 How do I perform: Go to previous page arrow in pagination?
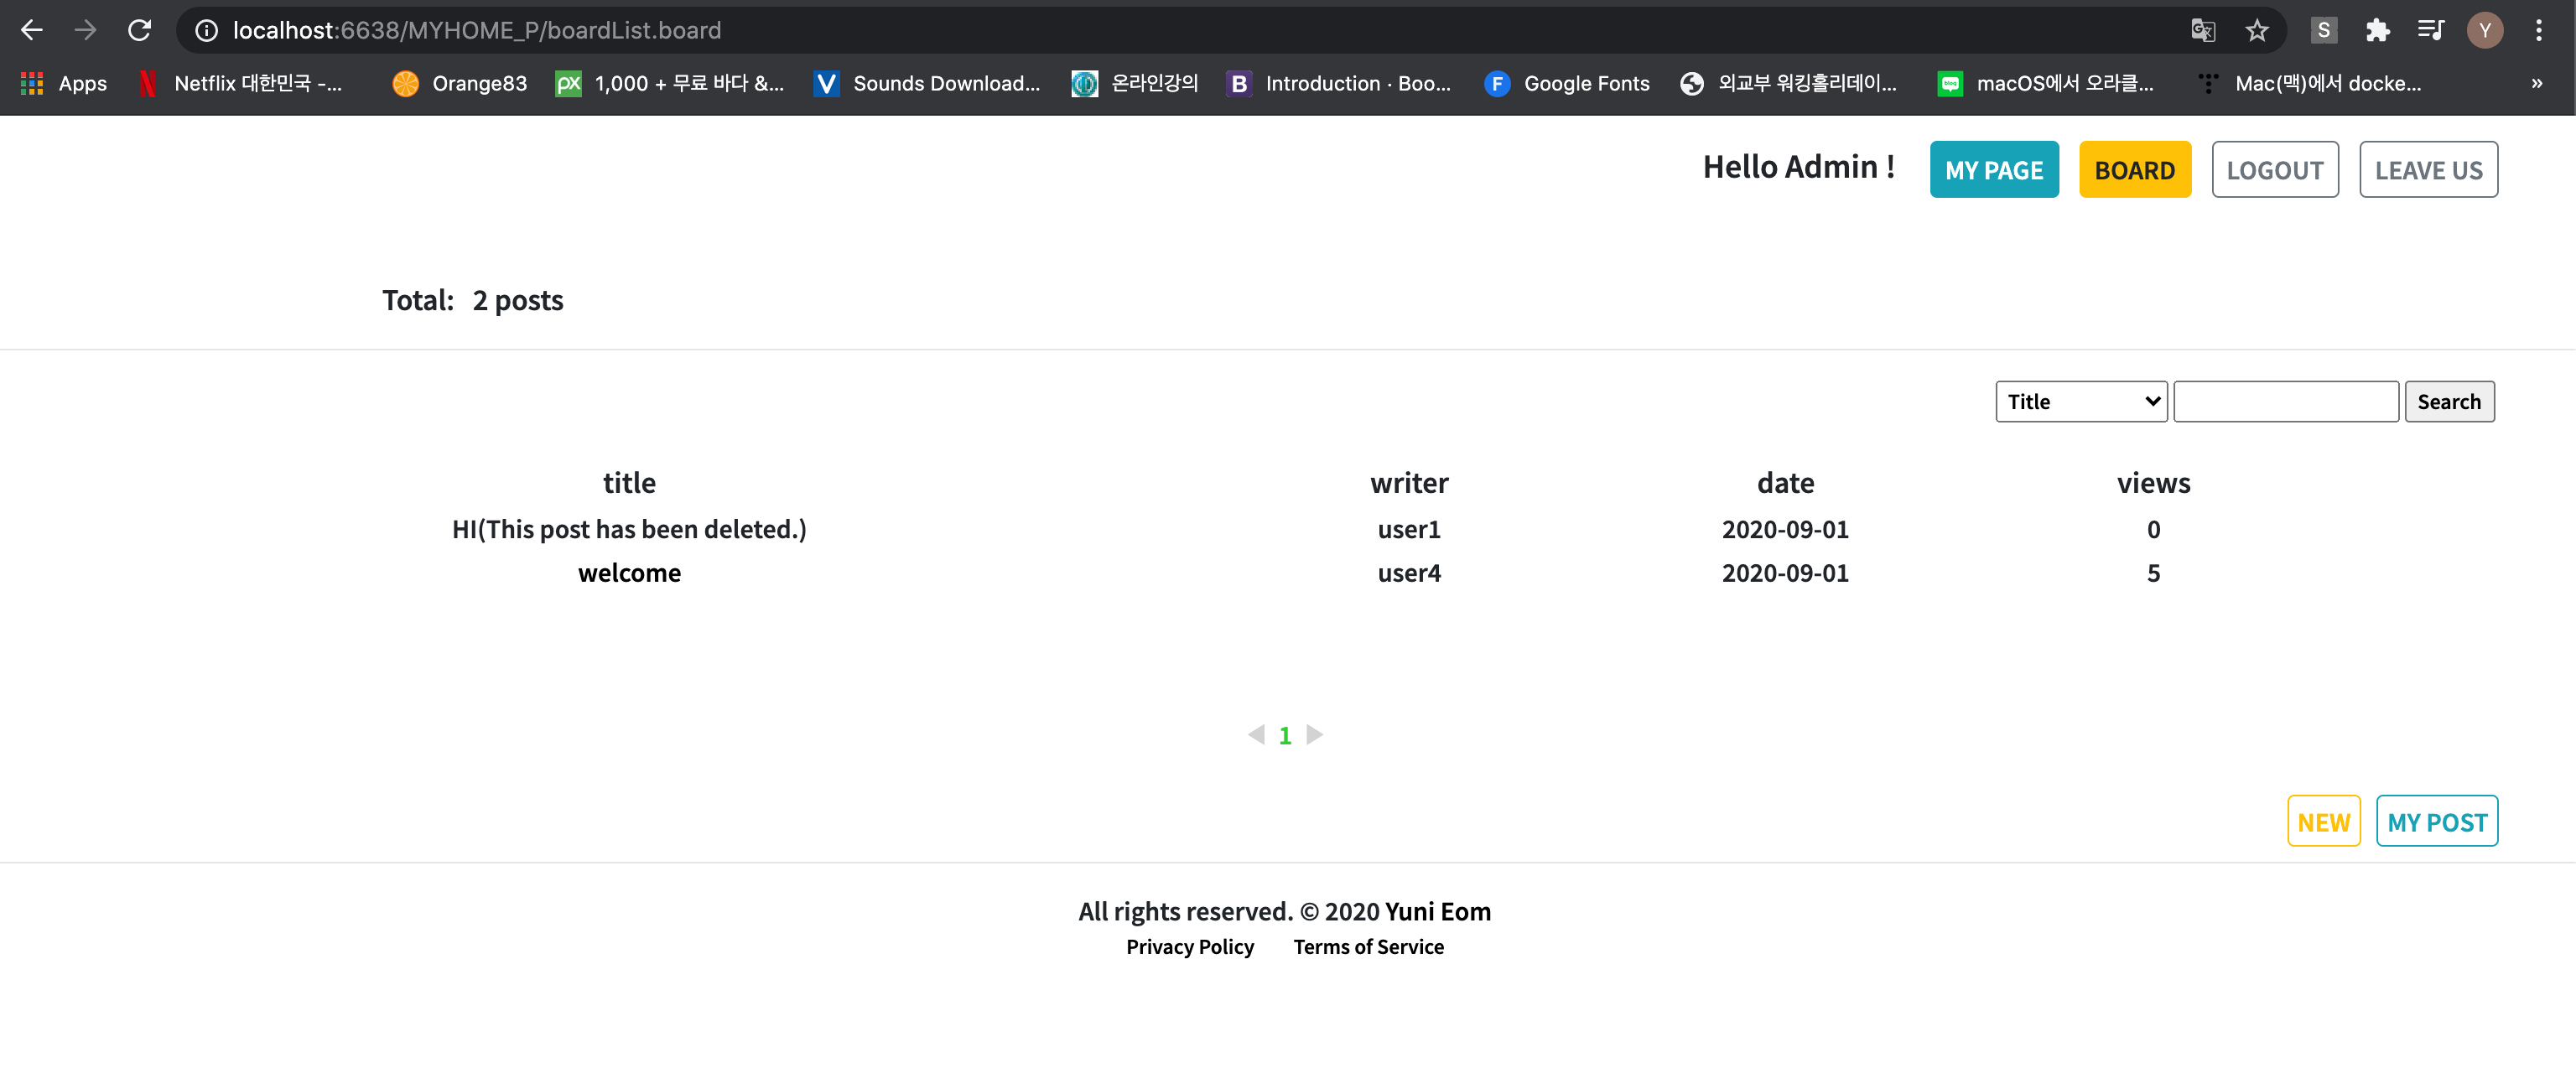(x=1256, y=735)
